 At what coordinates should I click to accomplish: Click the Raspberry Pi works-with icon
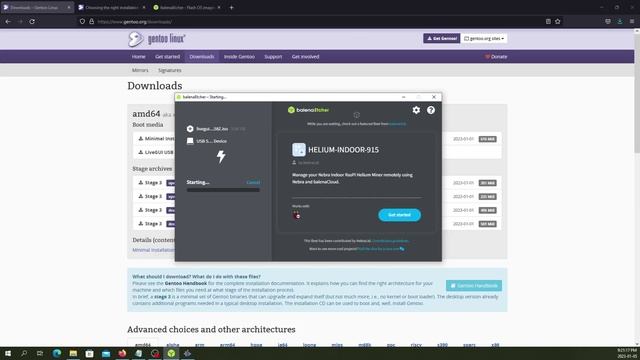pyautogui.click(x=297, y=215)
